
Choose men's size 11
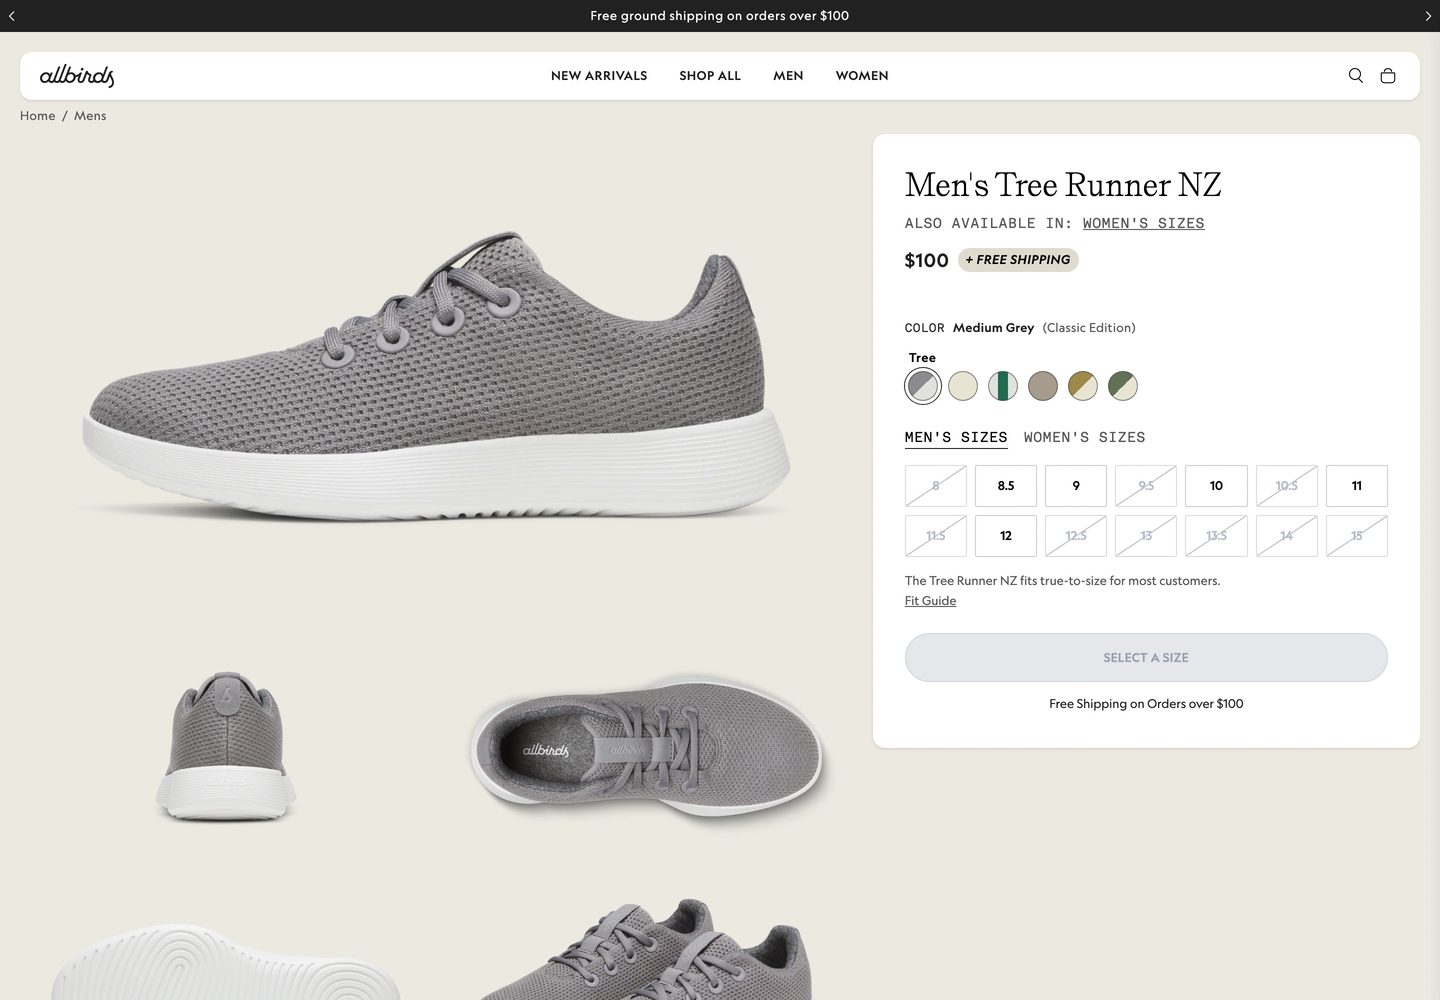[1357, 486]
